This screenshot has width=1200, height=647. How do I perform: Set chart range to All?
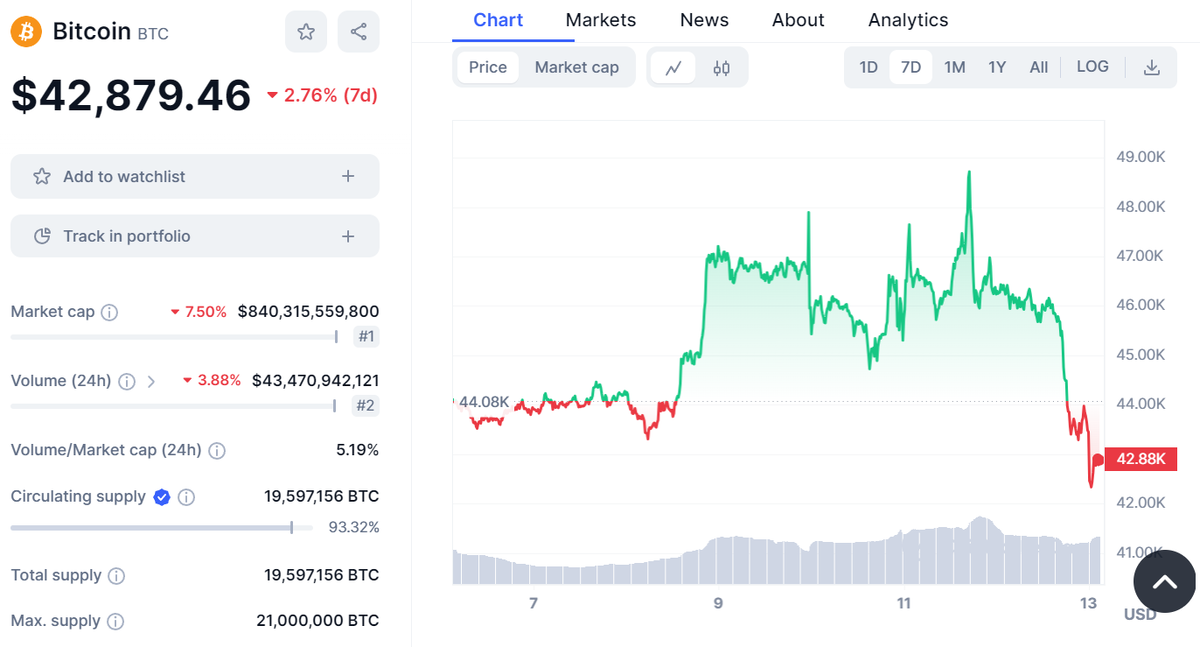click(1039, 67)
